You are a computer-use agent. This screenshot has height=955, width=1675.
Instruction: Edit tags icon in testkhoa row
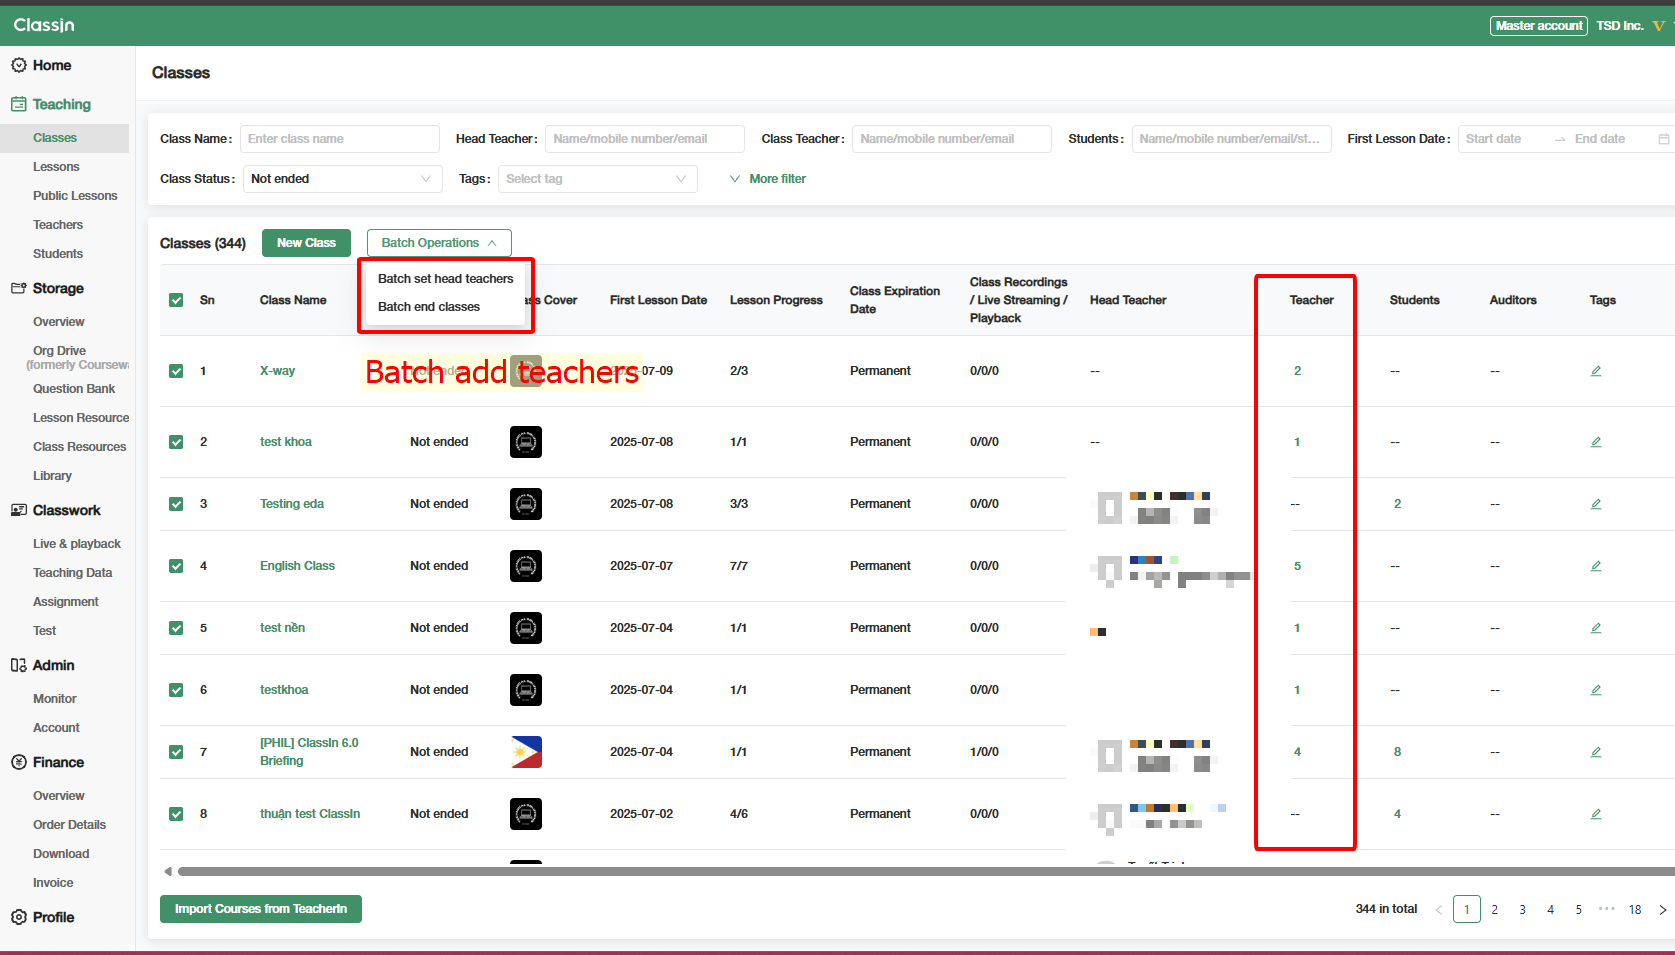[x=1596, y=690]
